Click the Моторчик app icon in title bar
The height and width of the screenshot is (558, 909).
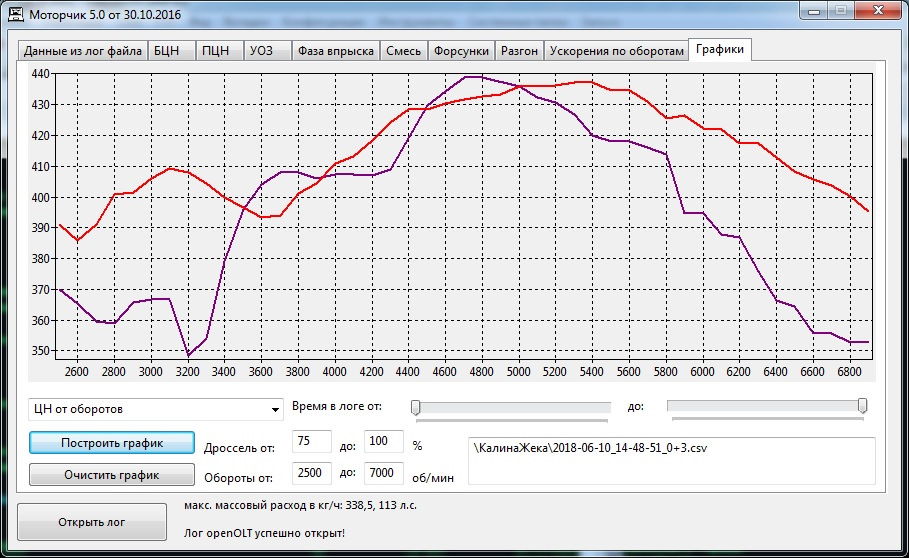pyautogui.click(x=16, y=14)
